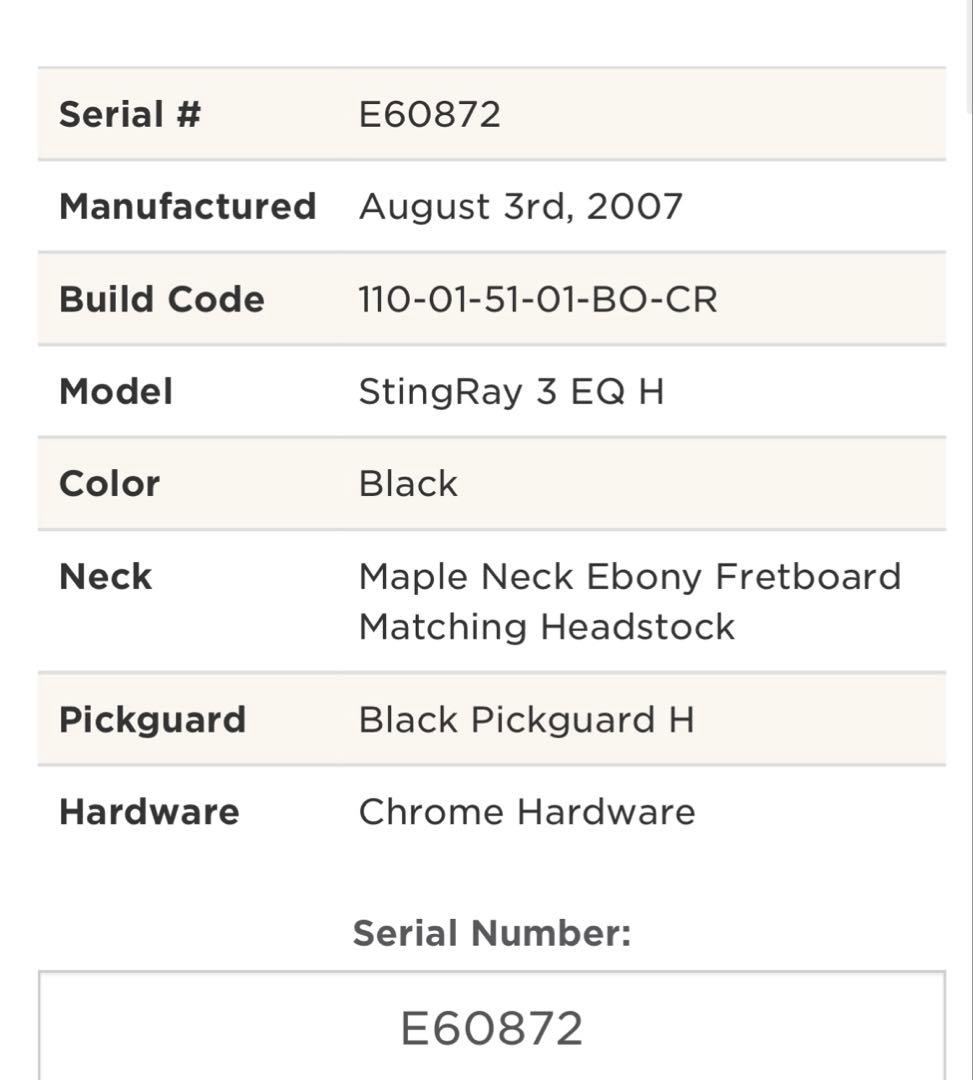973x1080 pixels.
Task: Click the "Color" row label
Action: (x=110, y=483)
